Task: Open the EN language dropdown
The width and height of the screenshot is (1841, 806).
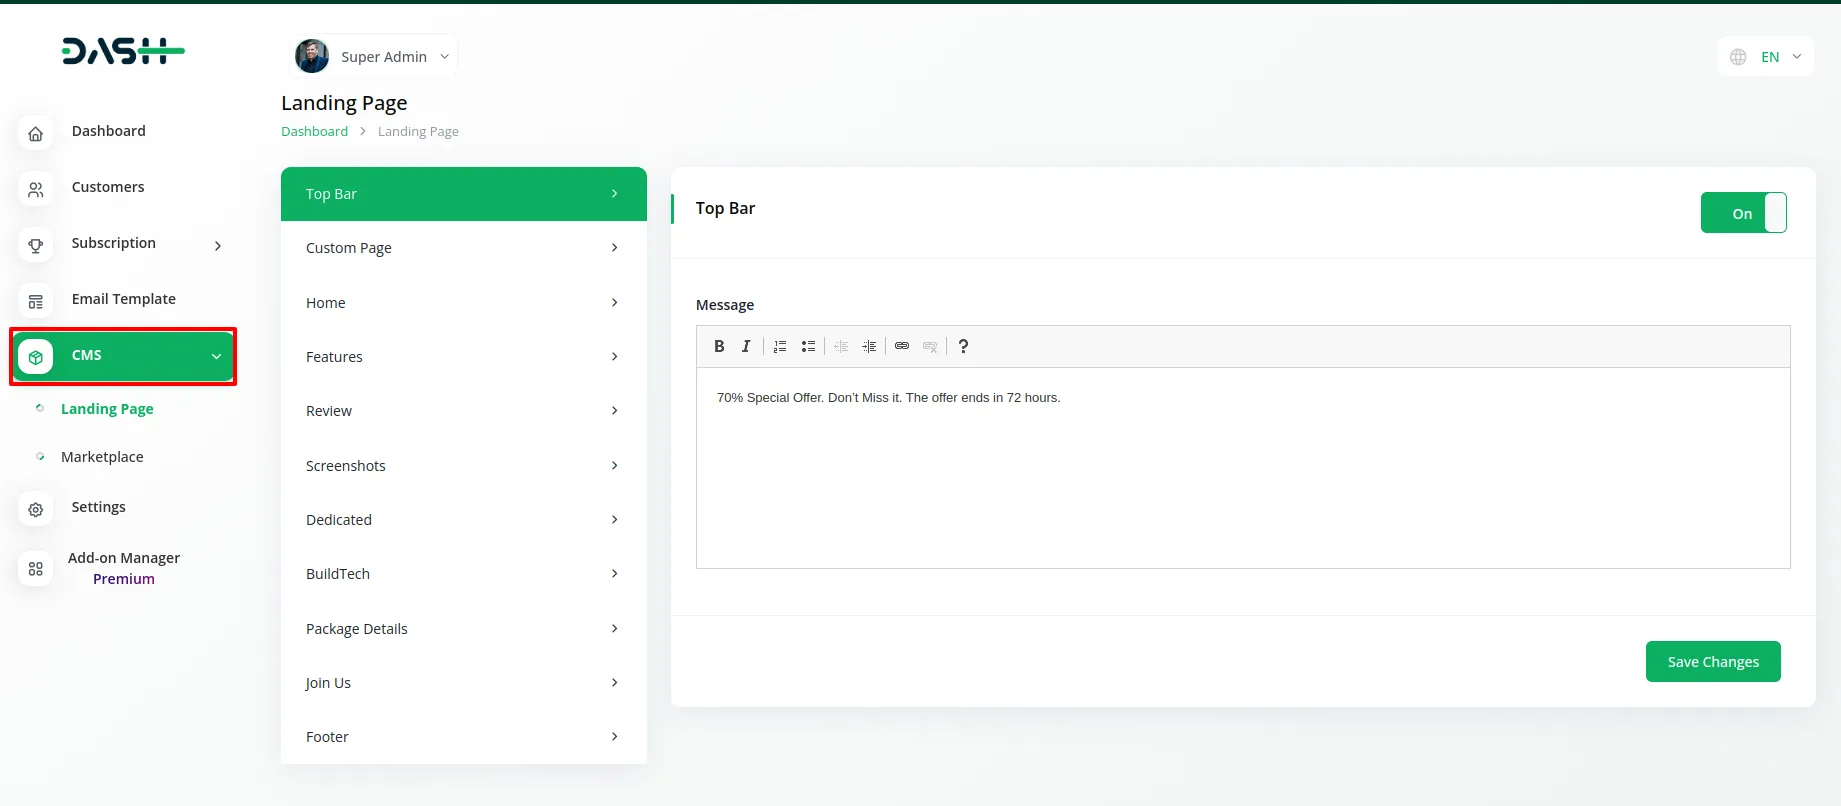Action: point(1766,57)
